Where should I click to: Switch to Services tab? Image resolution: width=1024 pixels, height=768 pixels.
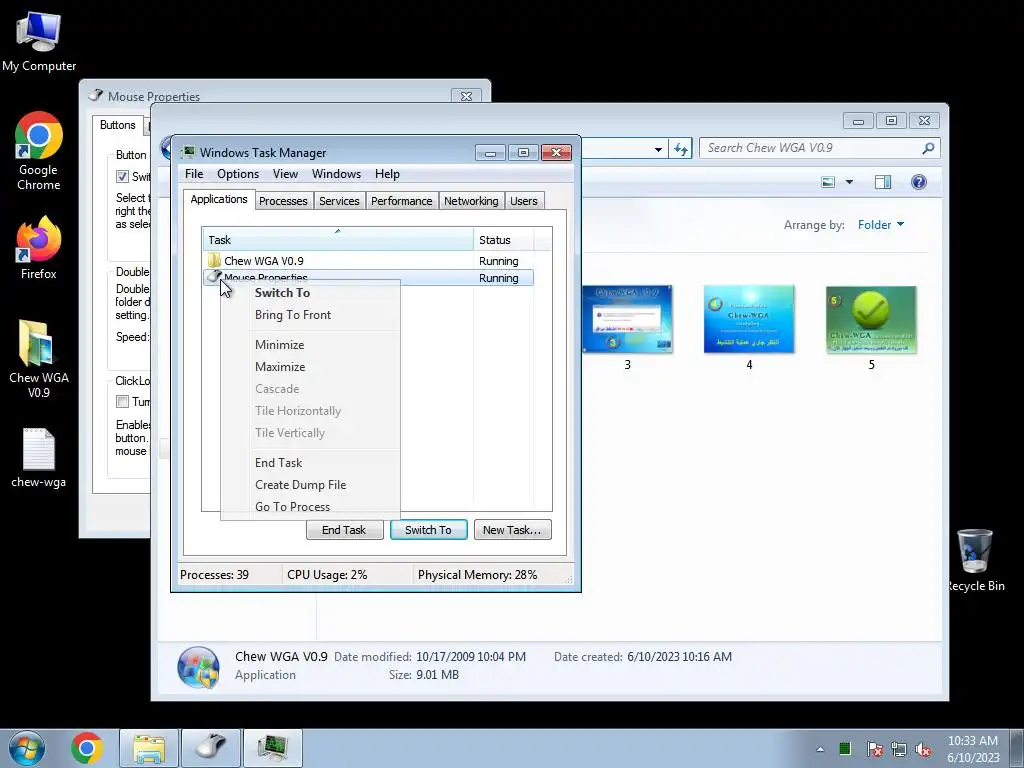click(339, 201)
